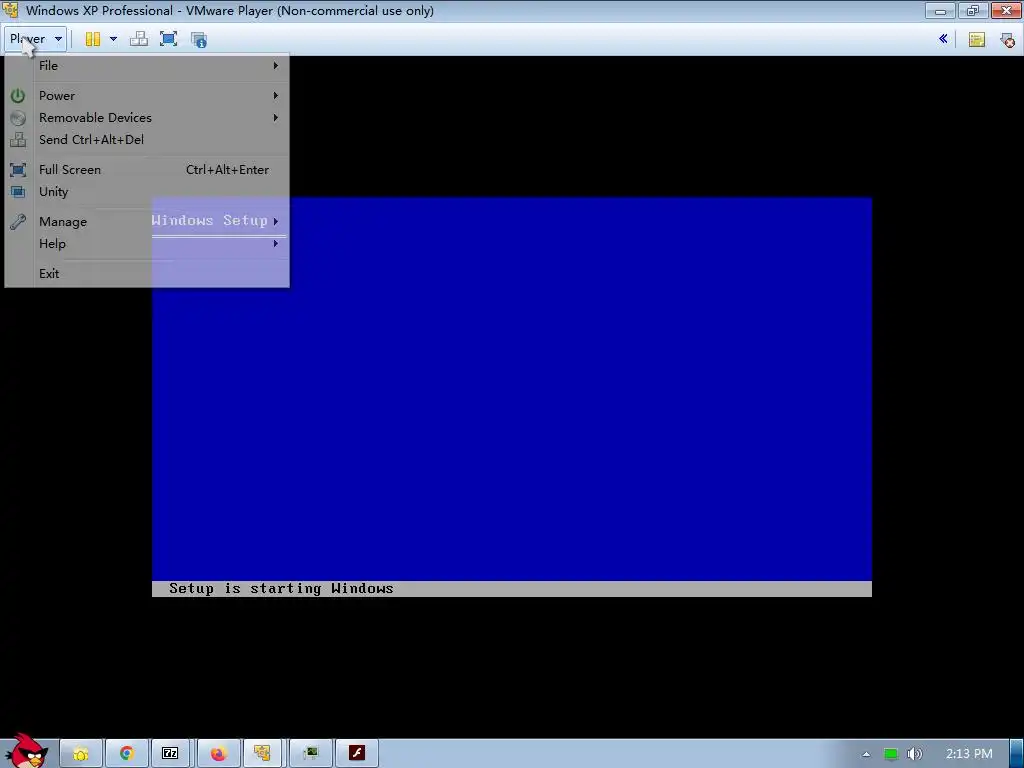This screenshot has width=1024, height=768.
Task: Expand the arrow next to Power
Action: (x=276, y=95)
